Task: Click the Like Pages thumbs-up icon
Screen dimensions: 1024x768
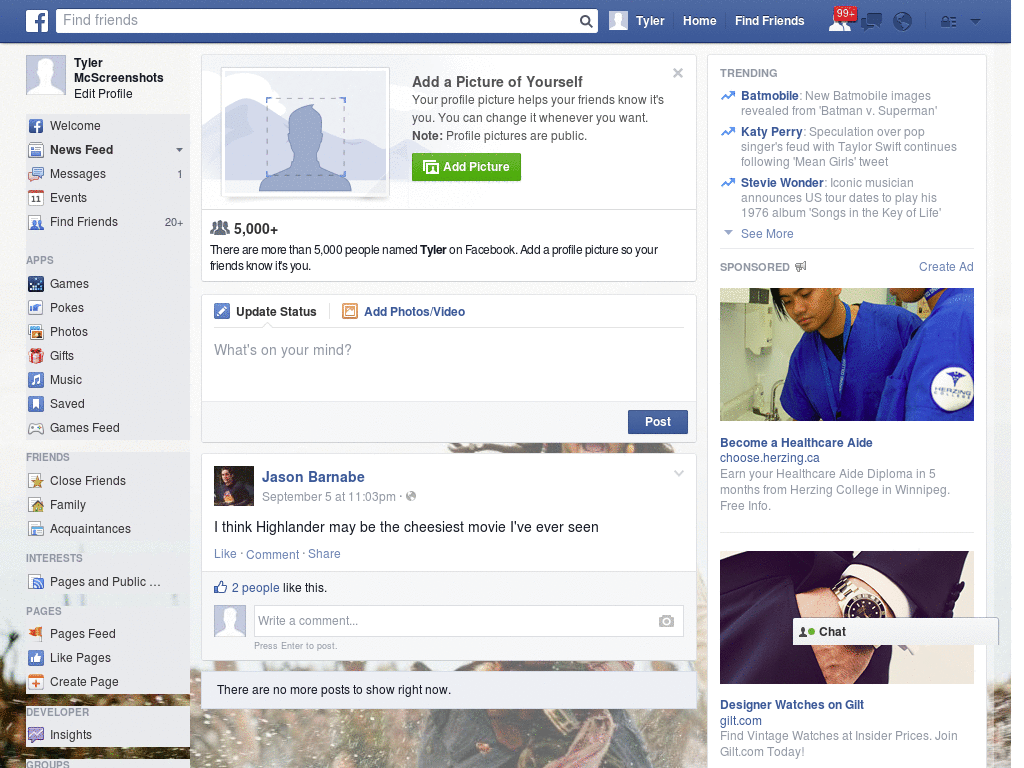Action: [x=36, y=658]
